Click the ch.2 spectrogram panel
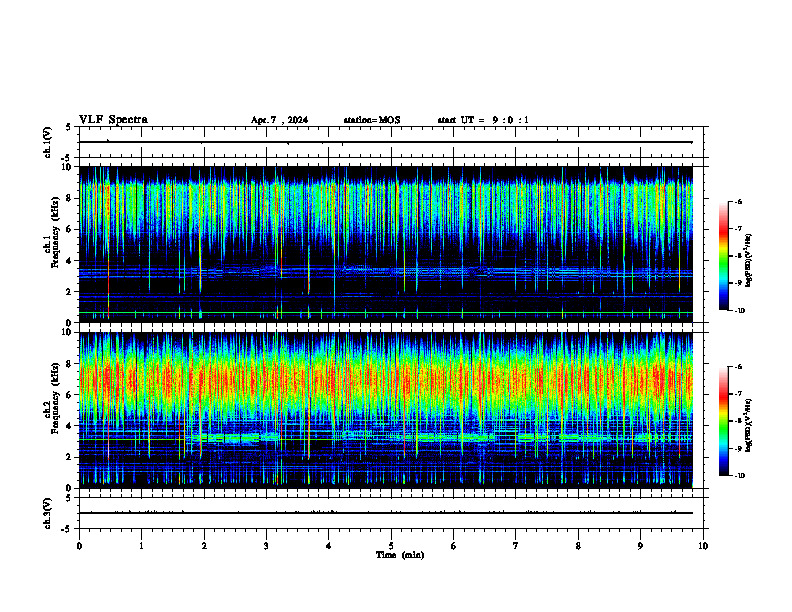The width and height of the screenshot is (792, 612). tap(386, 410)
